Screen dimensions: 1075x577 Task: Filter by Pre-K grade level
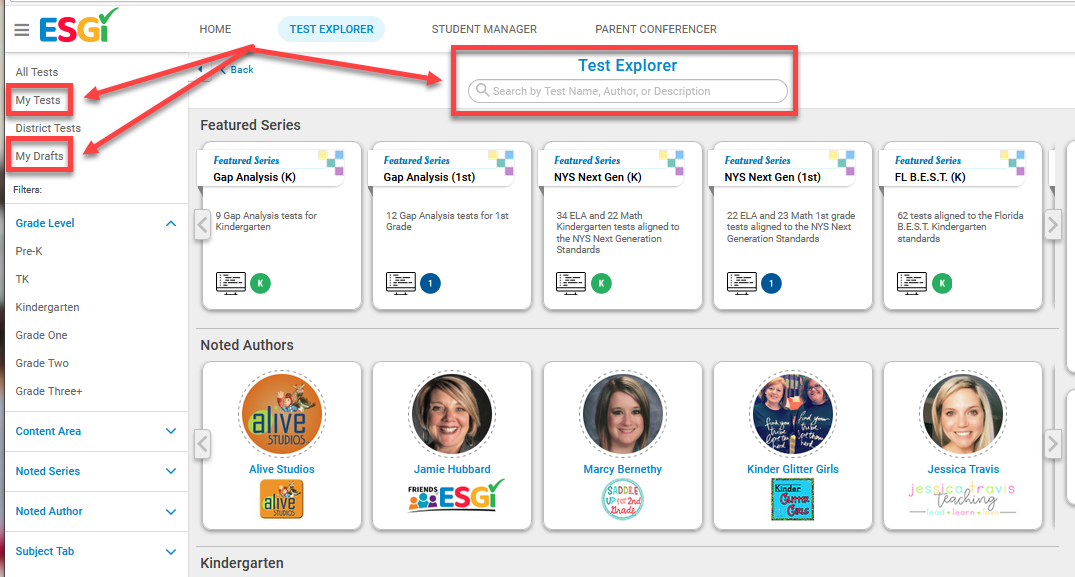(x=29, y=251)
